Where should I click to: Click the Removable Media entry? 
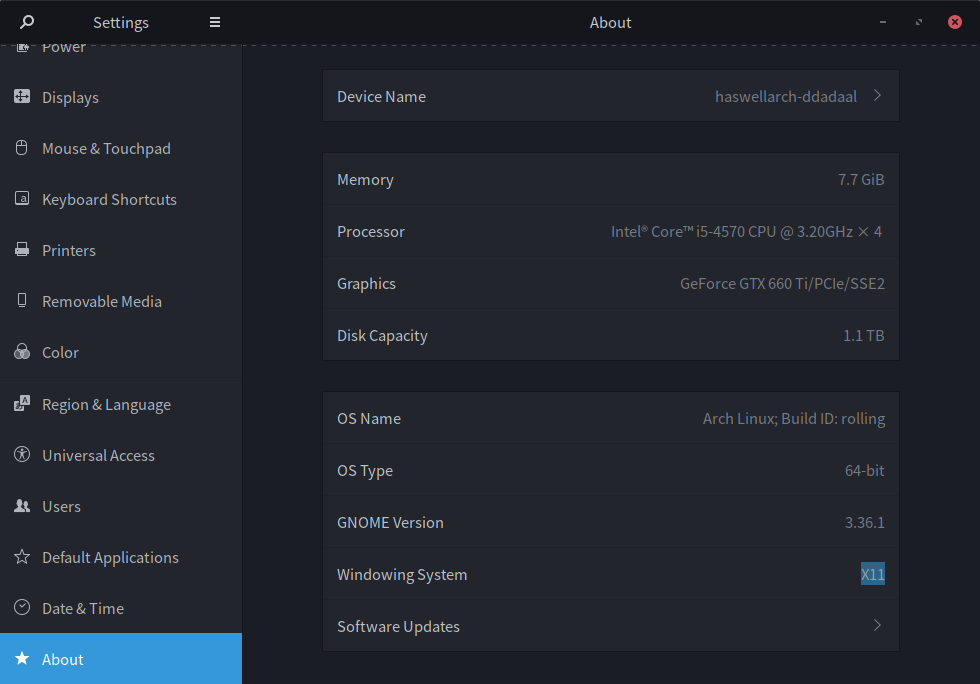coord(102,301)
